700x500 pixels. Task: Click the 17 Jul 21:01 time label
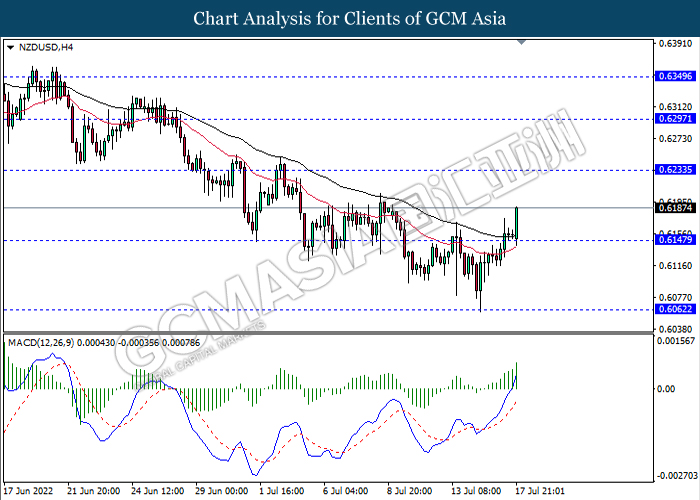coord(540,491)
